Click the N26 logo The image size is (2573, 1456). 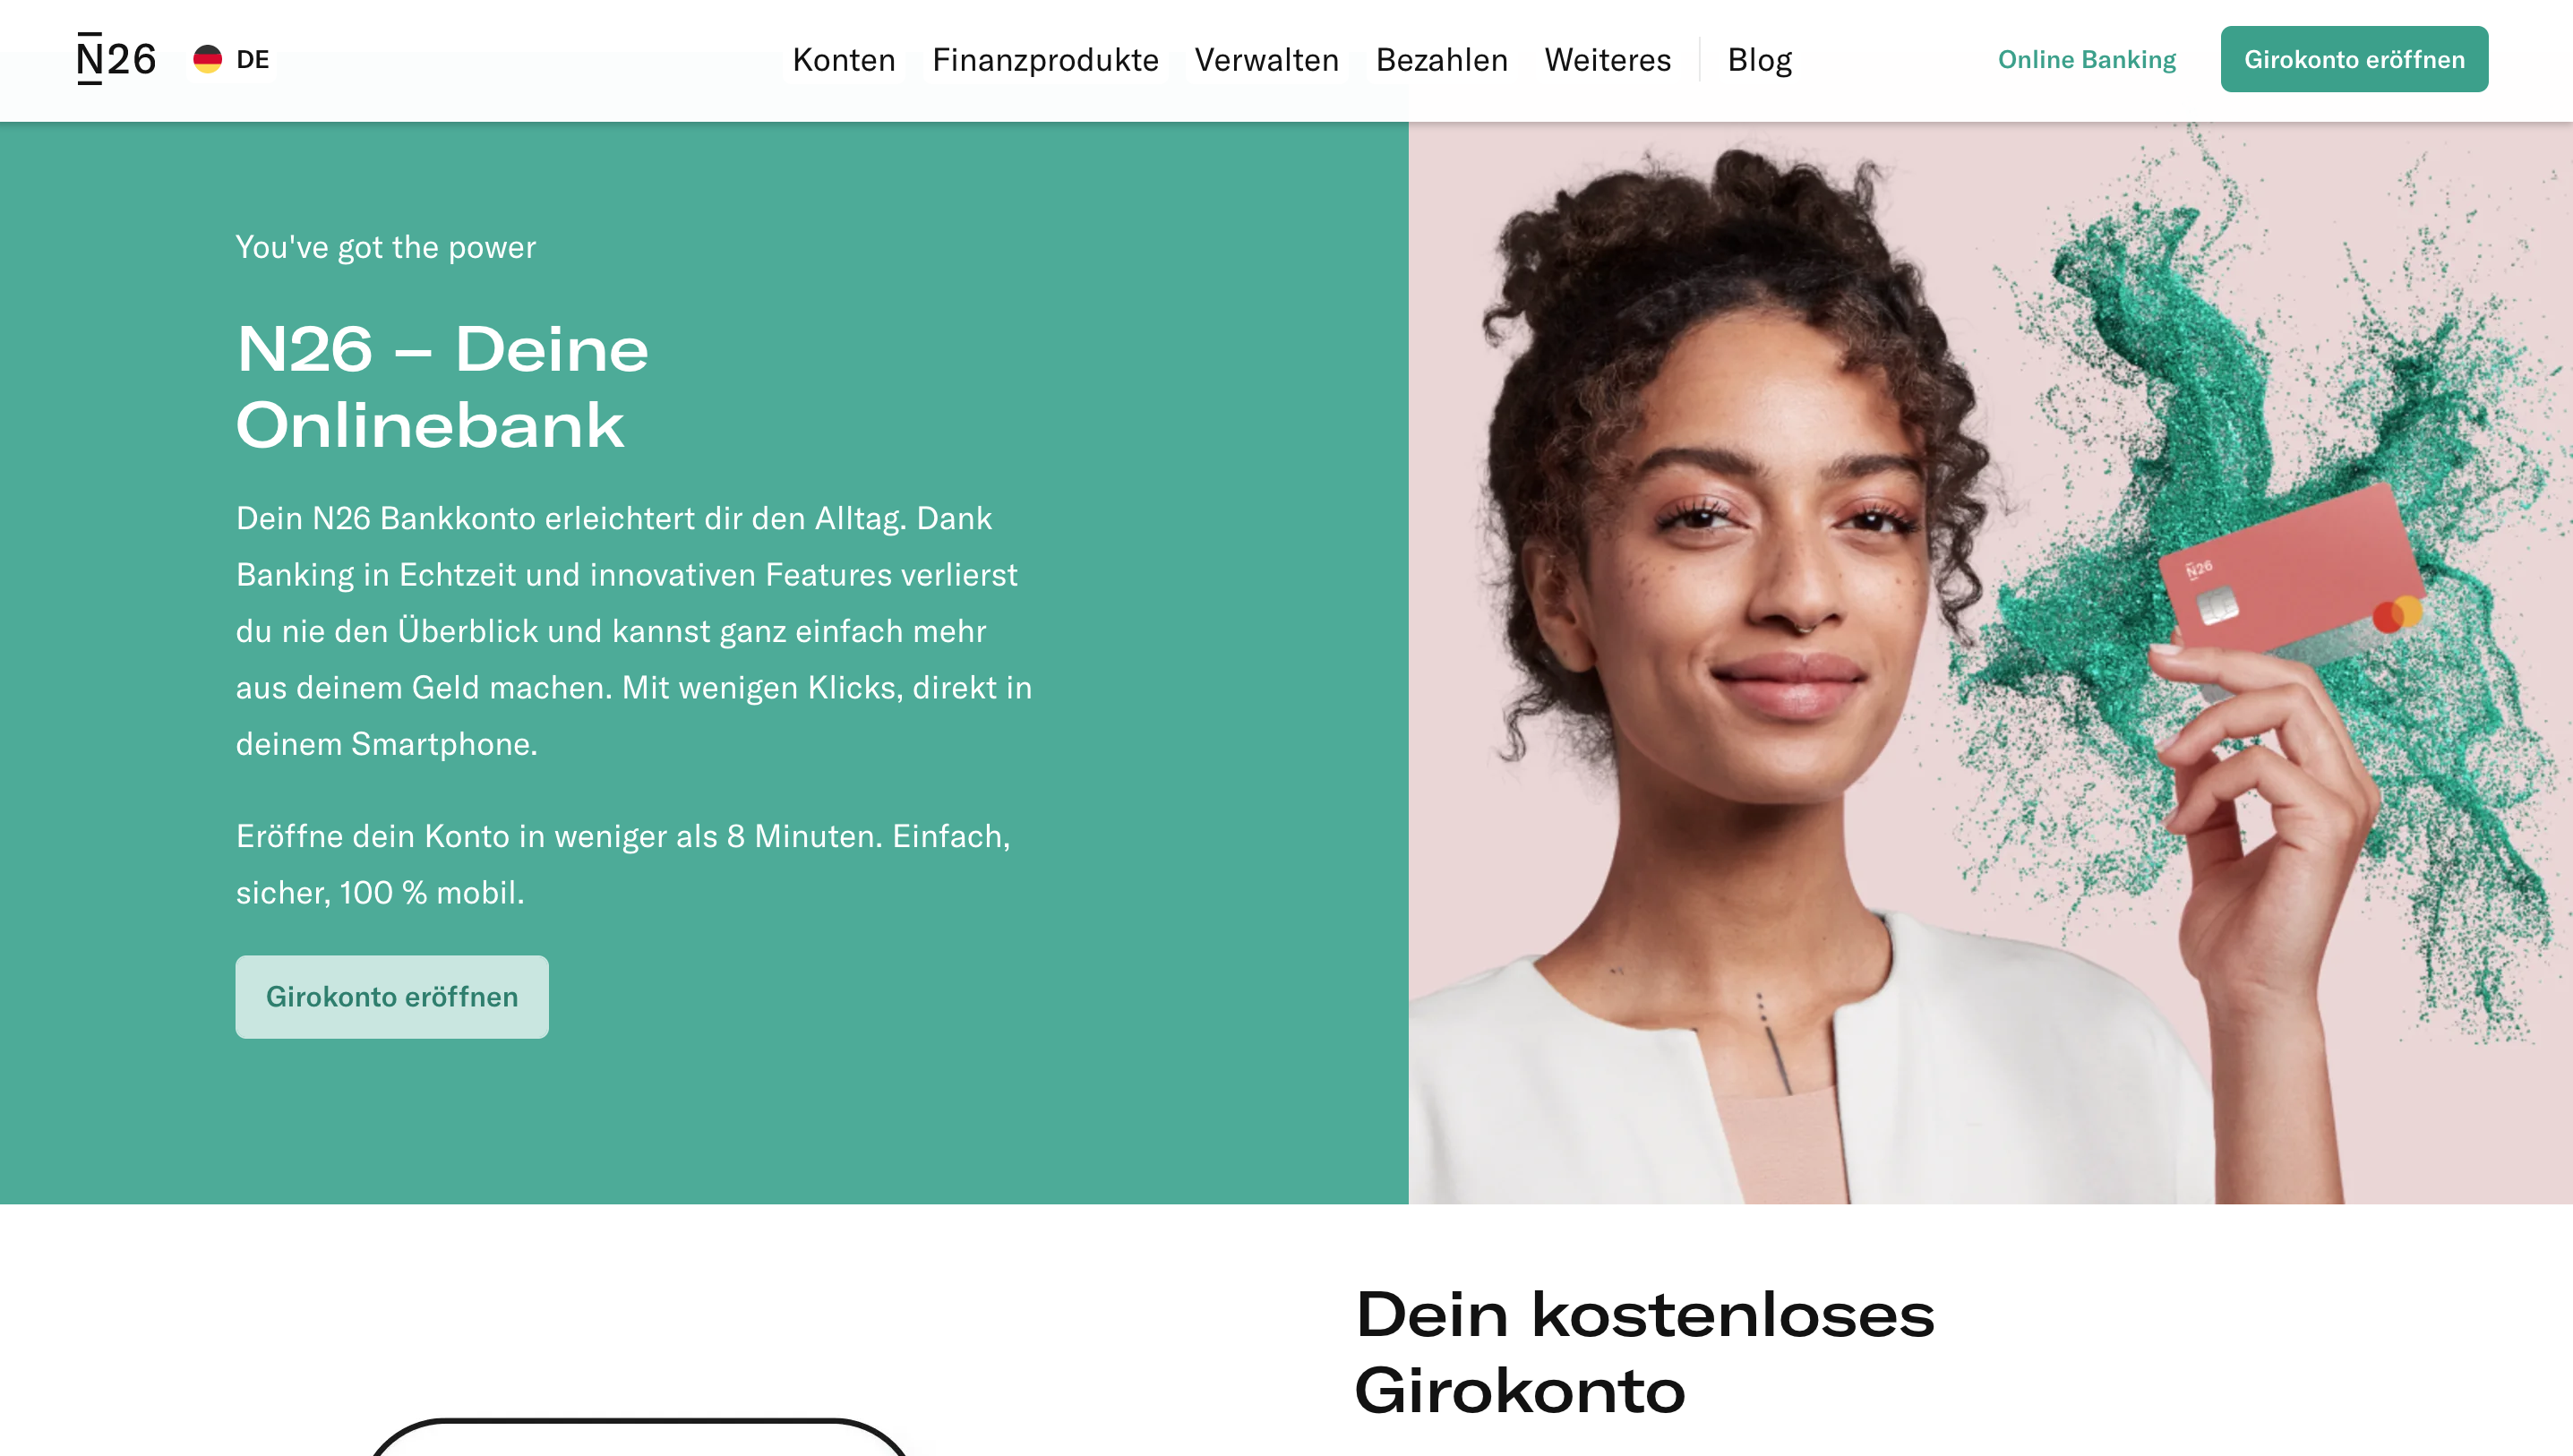click(116, 59)
